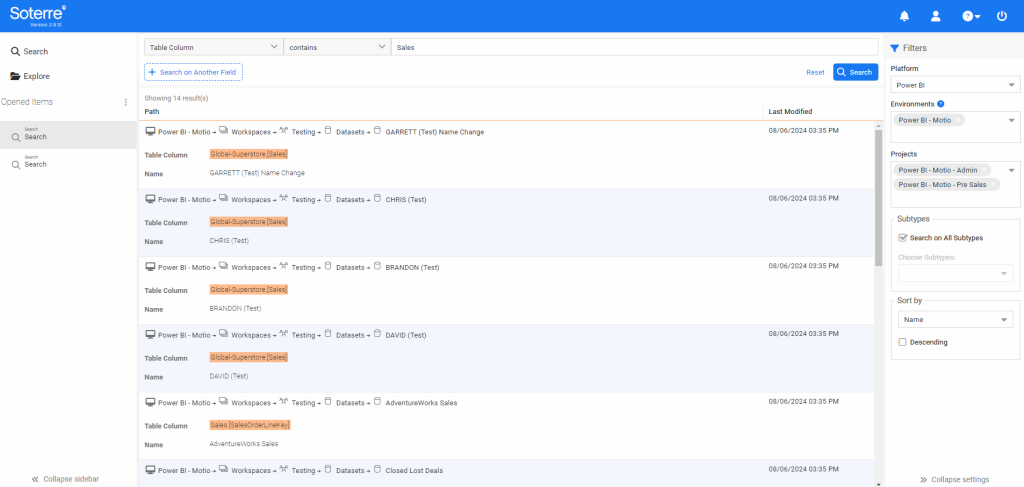Click the search value field containing Sales
This screenshot has height=487, width=1024.
coord(634,47)
